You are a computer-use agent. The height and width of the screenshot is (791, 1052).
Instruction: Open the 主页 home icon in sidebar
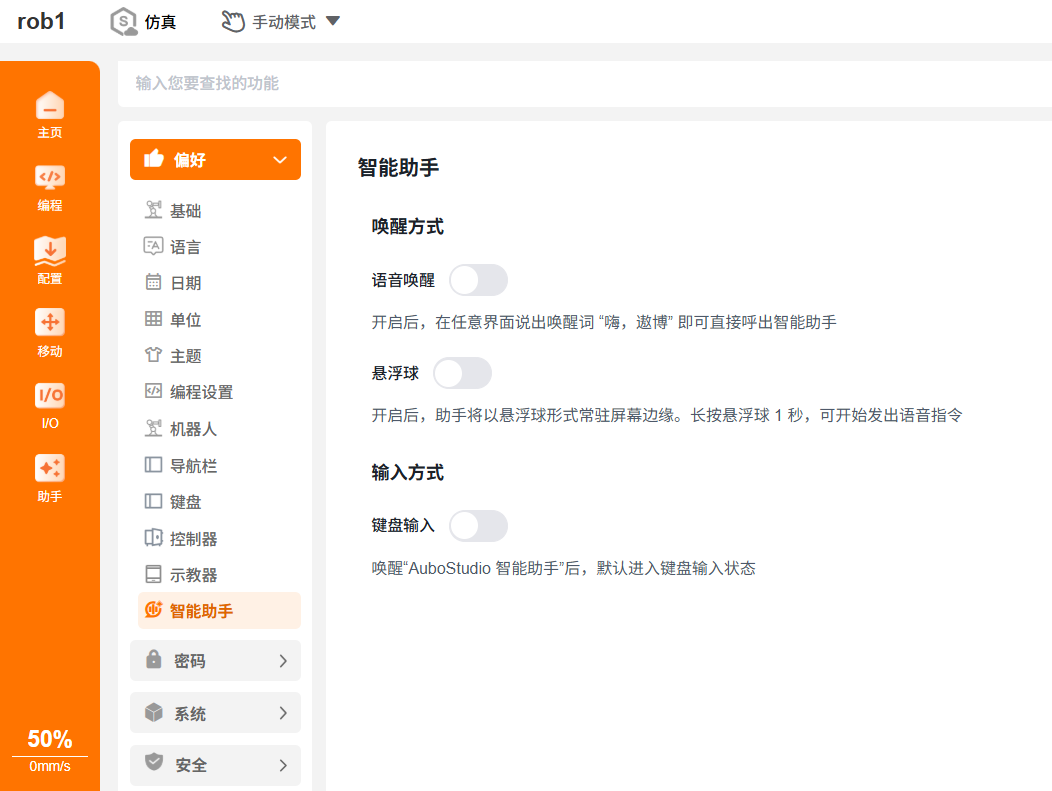pyautogui.click(x=50, y=106)
